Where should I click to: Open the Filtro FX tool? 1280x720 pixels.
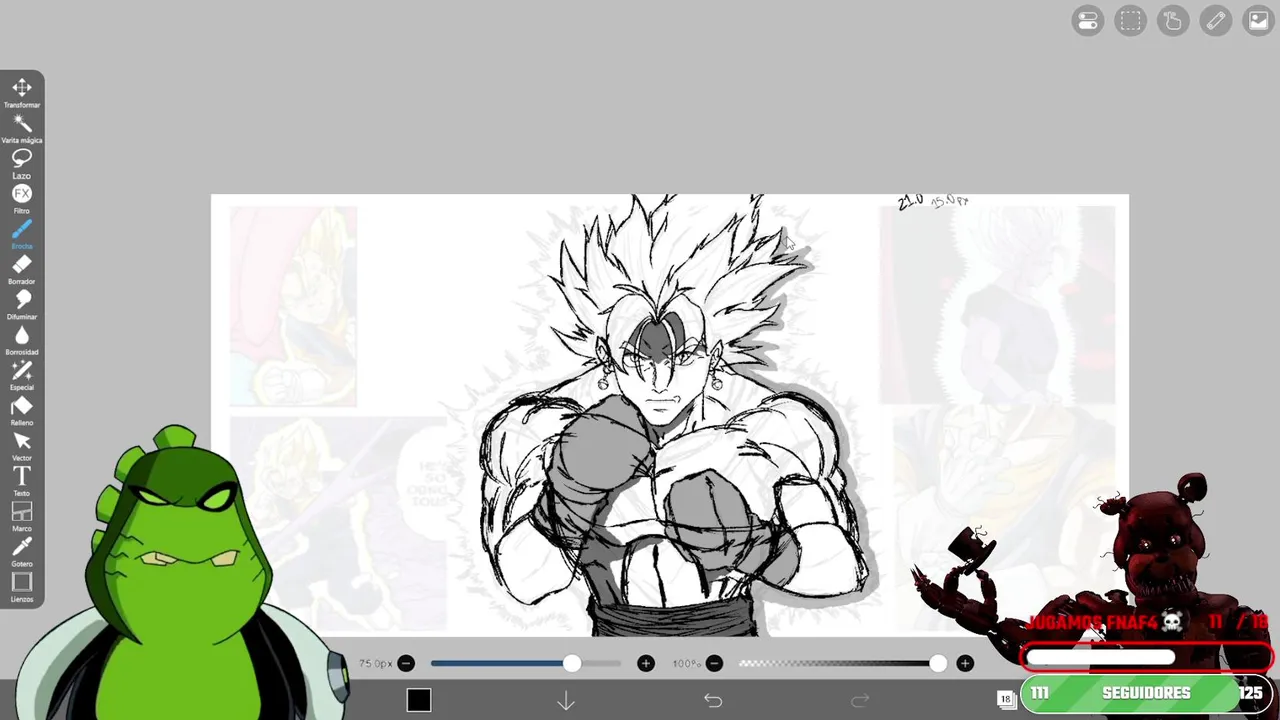click(22, 198)
